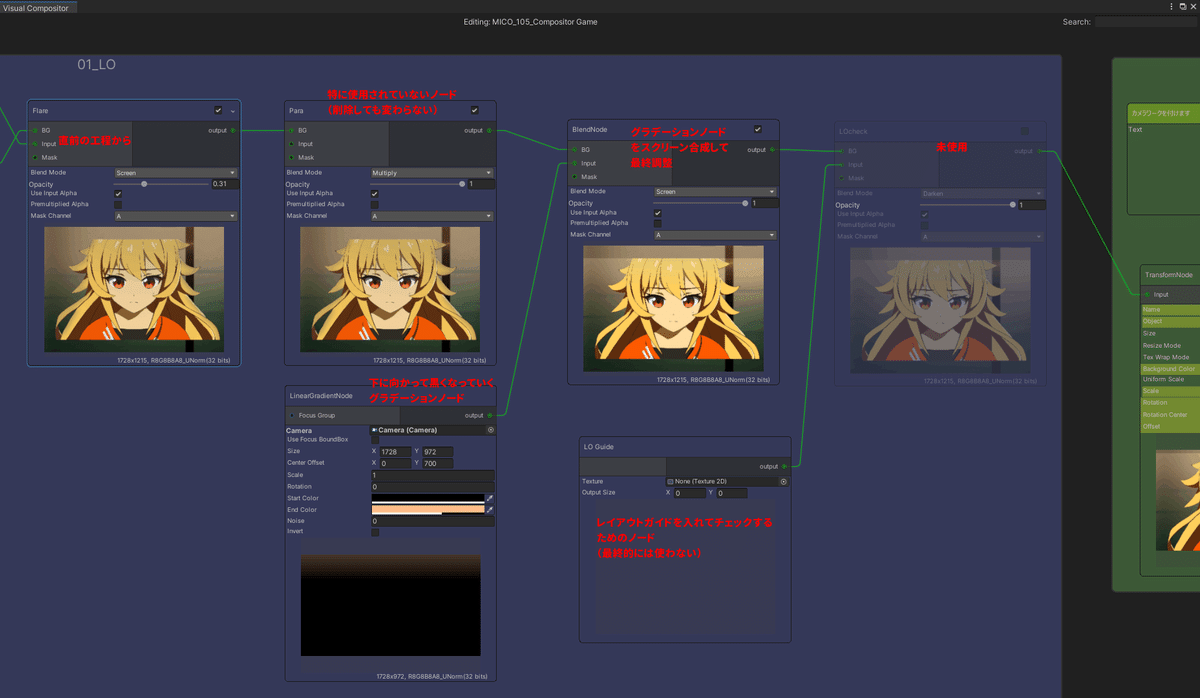Toggle Premultiplied Alpha in Flare node
The width and height of the screenshot is (1200, 698).
[x=119, y=204]
